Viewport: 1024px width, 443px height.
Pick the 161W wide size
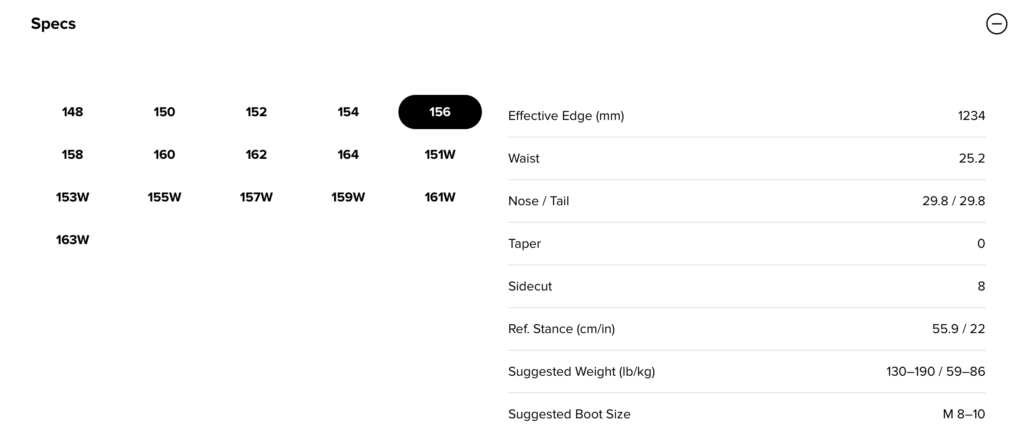click(x=440, y=197)
